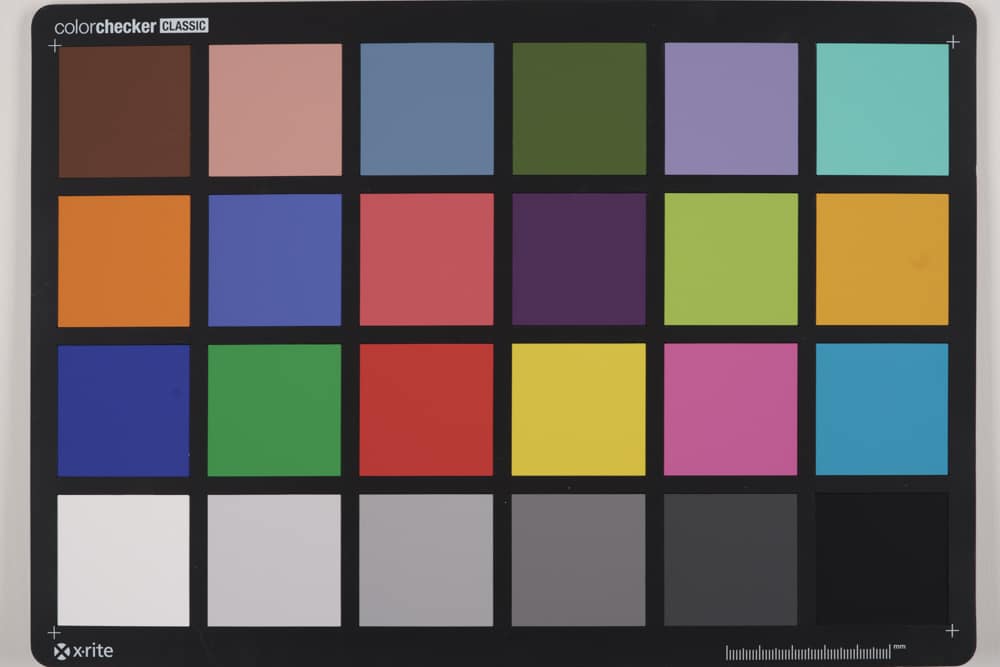Pick the magenta patch
This screenshot has height=667, width=1000.
[x=730, y=409]
